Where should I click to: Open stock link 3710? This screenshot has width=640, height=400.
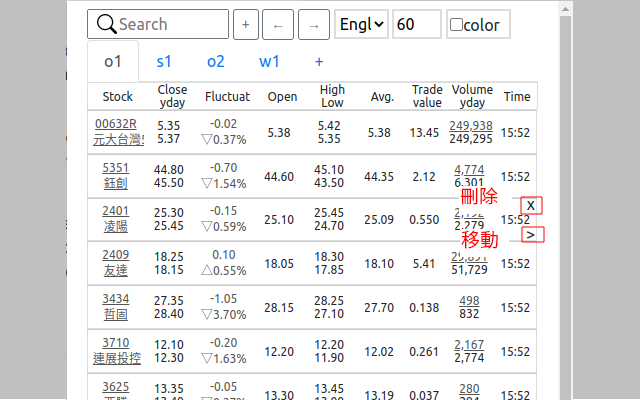coord(116,343)
